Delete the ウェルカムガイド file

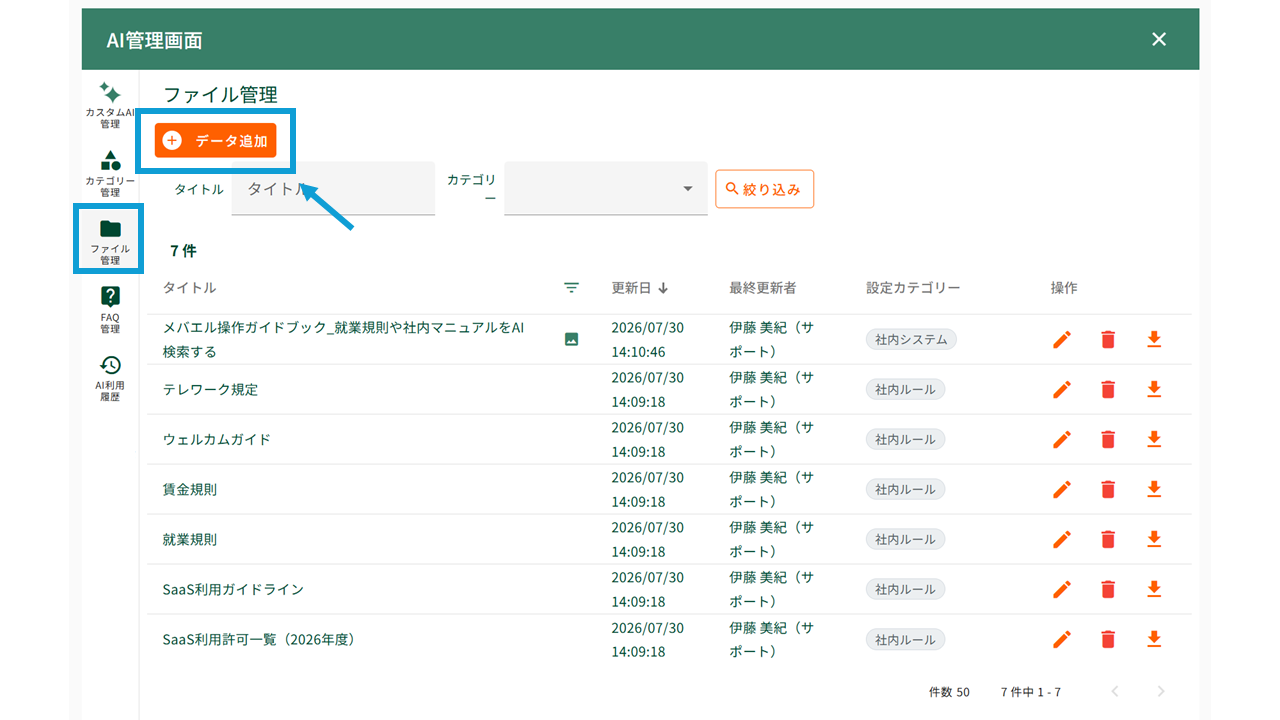click(x=1108, y=439)
